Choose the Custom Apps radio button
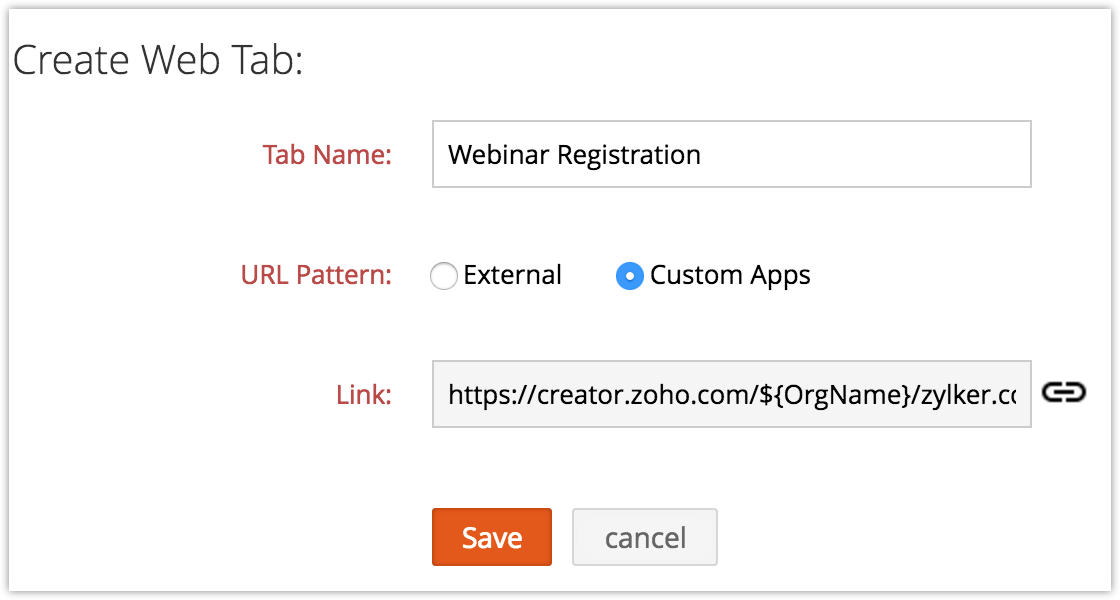1120x600 pixels. (629, 275)
